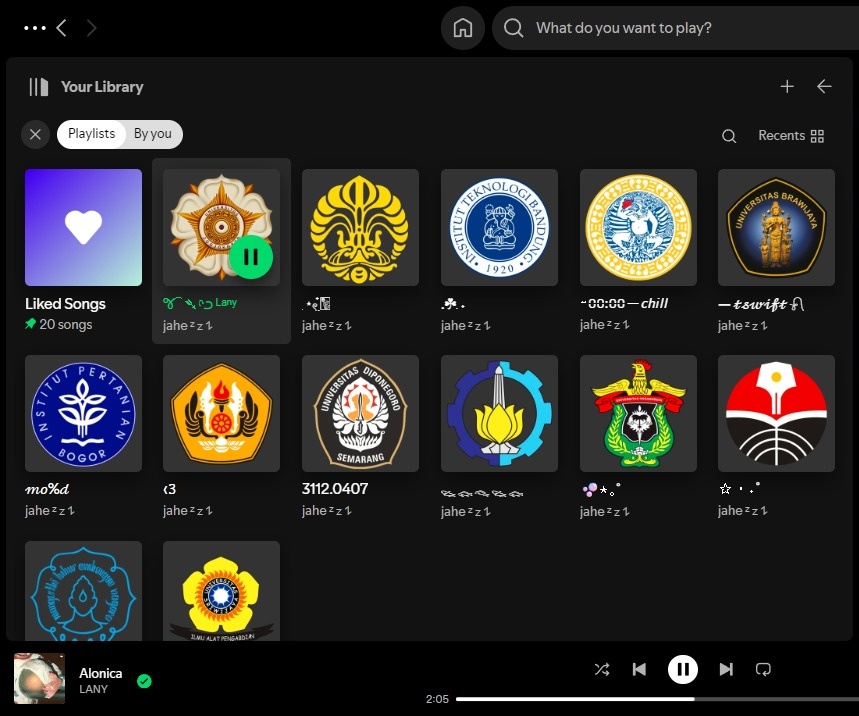The width and height of the screenshot is (859, 716).
Task: Go forward with the right arrow
Action: click(x=91, y=28)
